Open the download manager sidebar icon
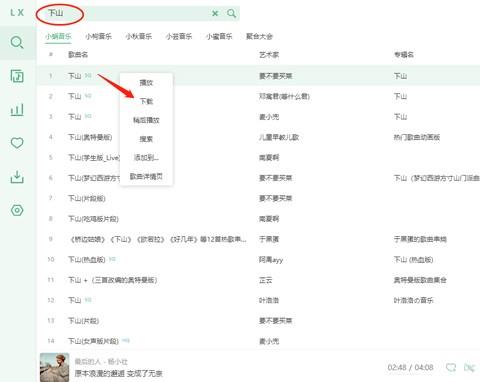This screenshot has height=382, width=480. coord(17,177)
